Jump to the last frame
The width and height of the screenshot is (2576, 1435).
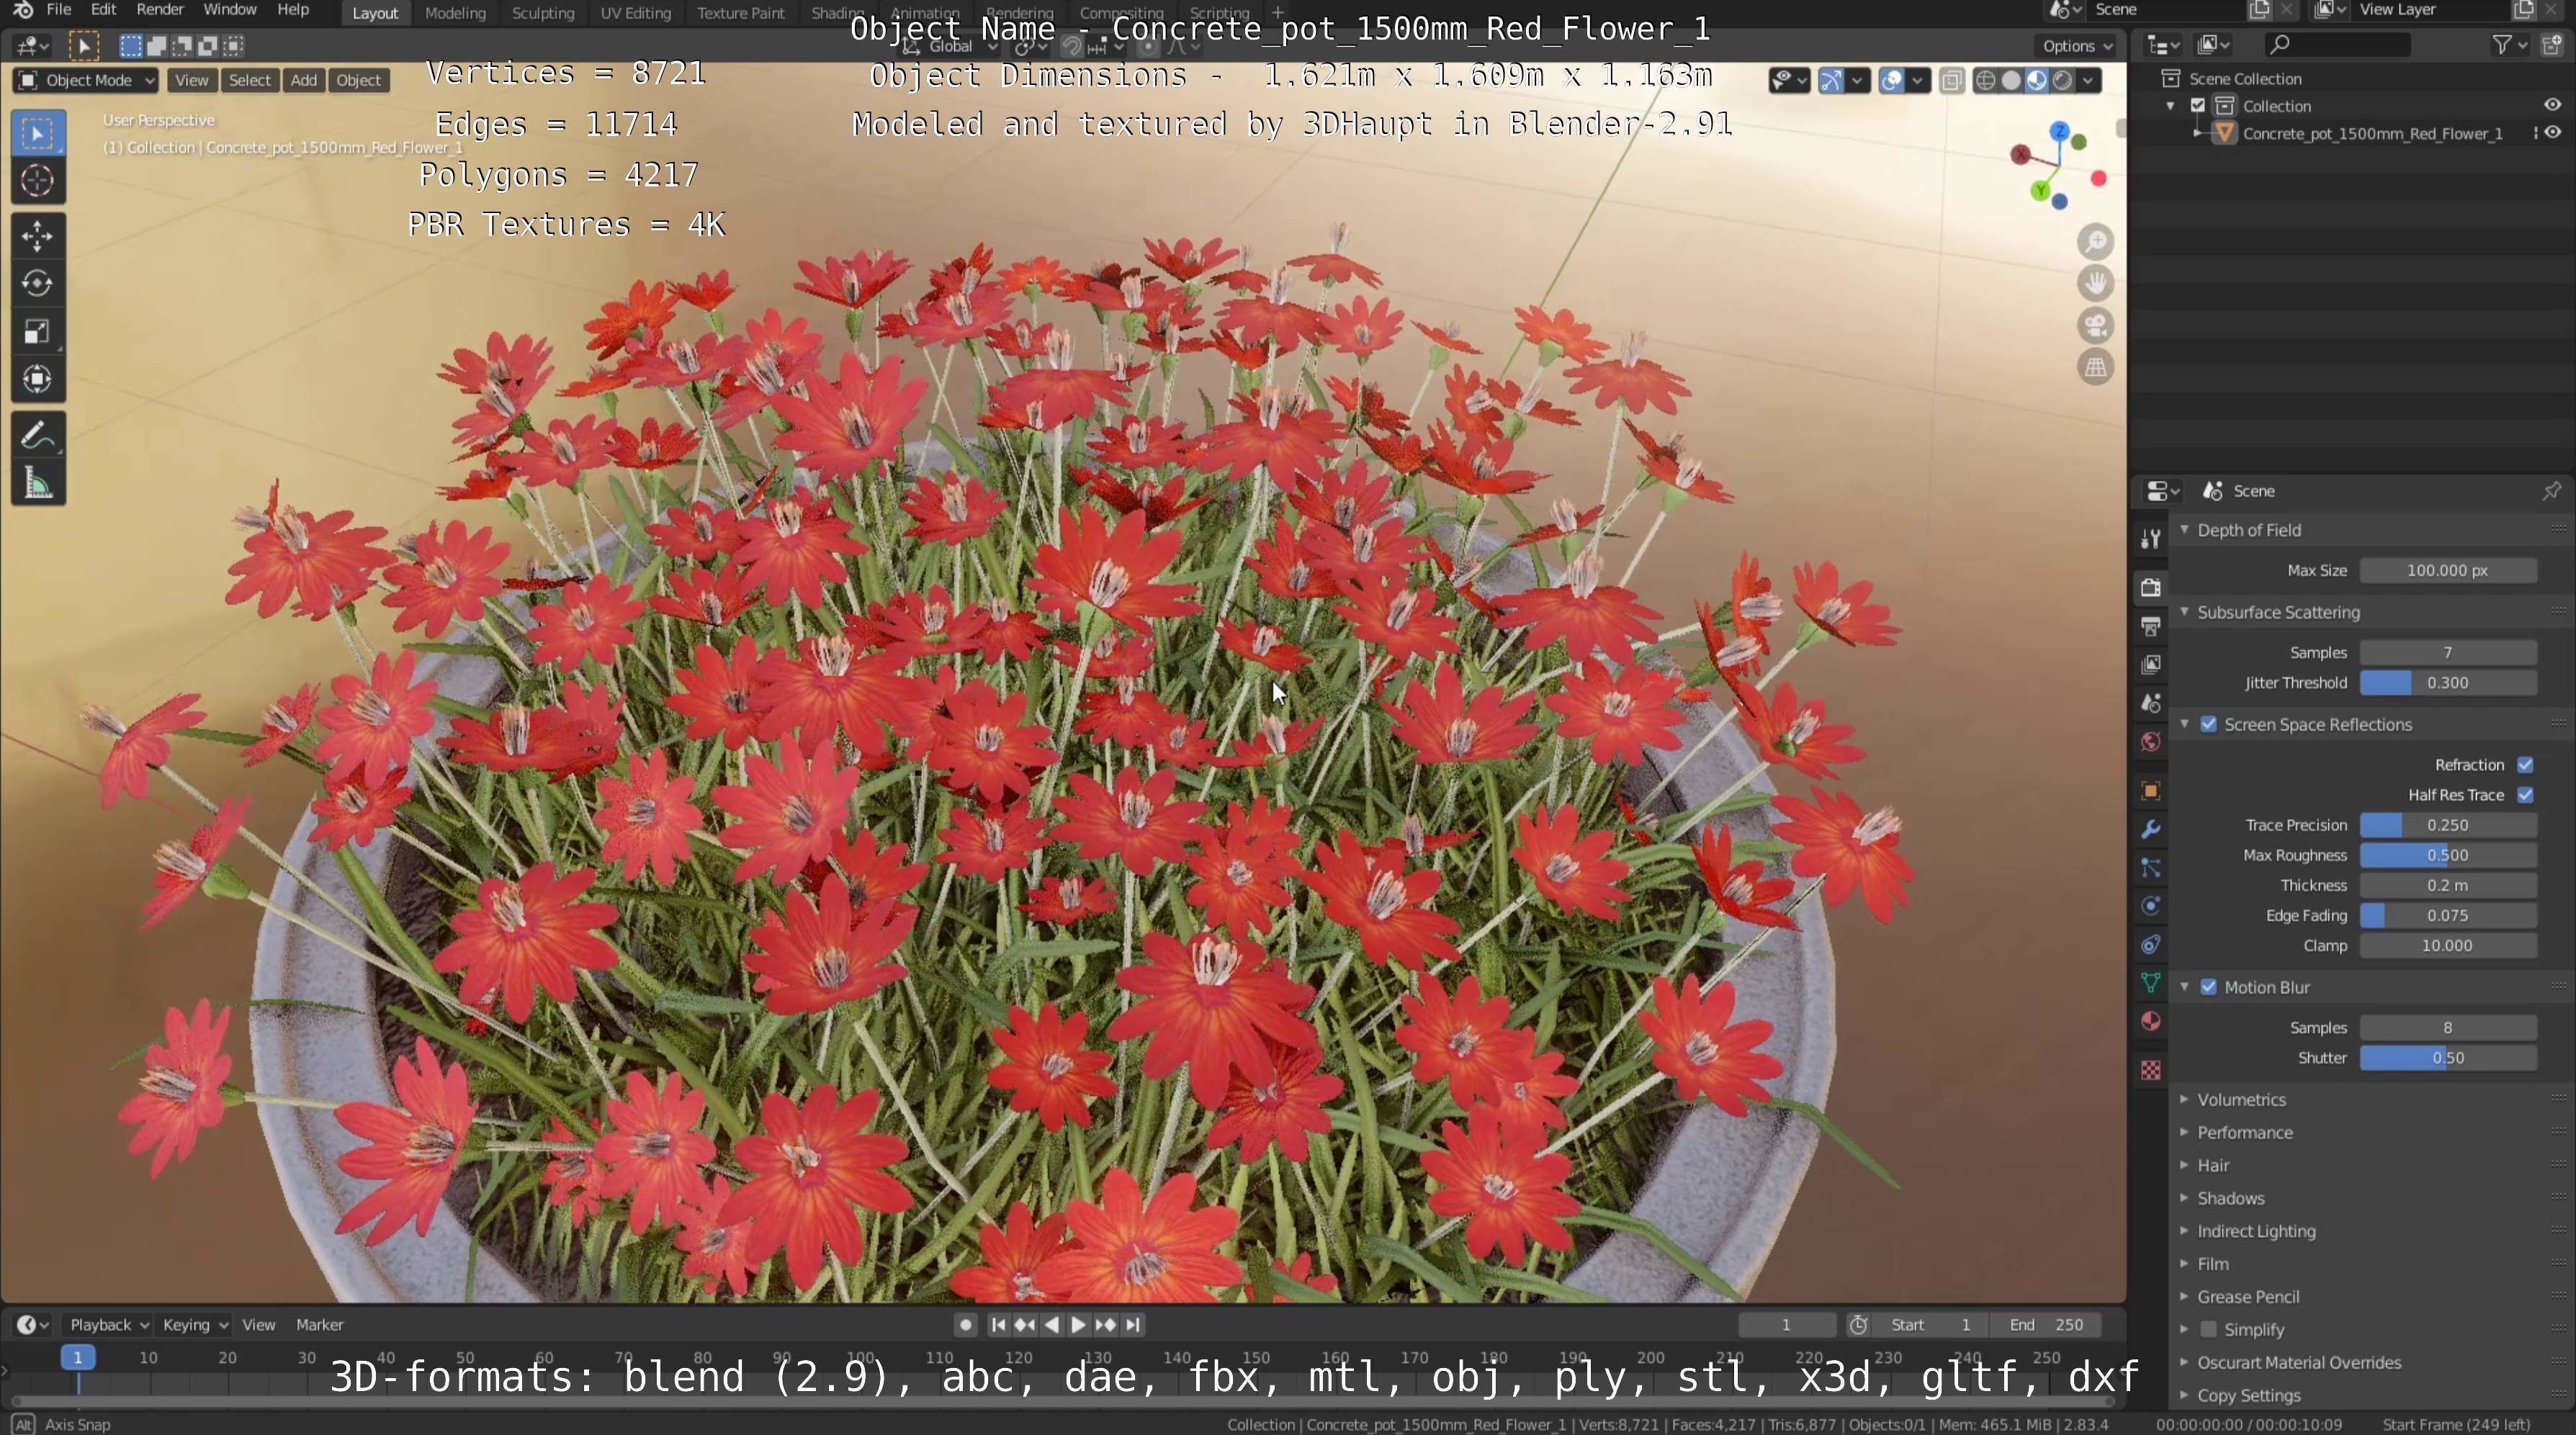[x=1132, y=1325]
